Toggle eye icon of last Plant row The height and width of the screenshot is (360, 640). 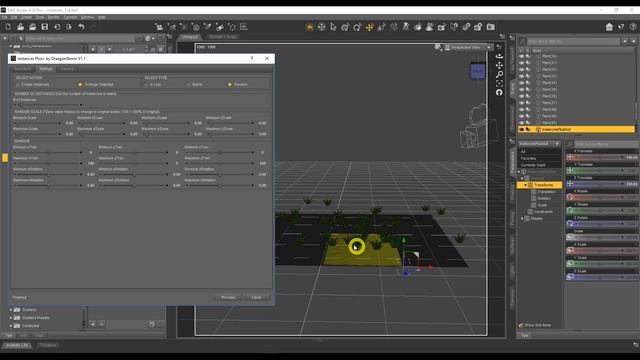point(521,122)
